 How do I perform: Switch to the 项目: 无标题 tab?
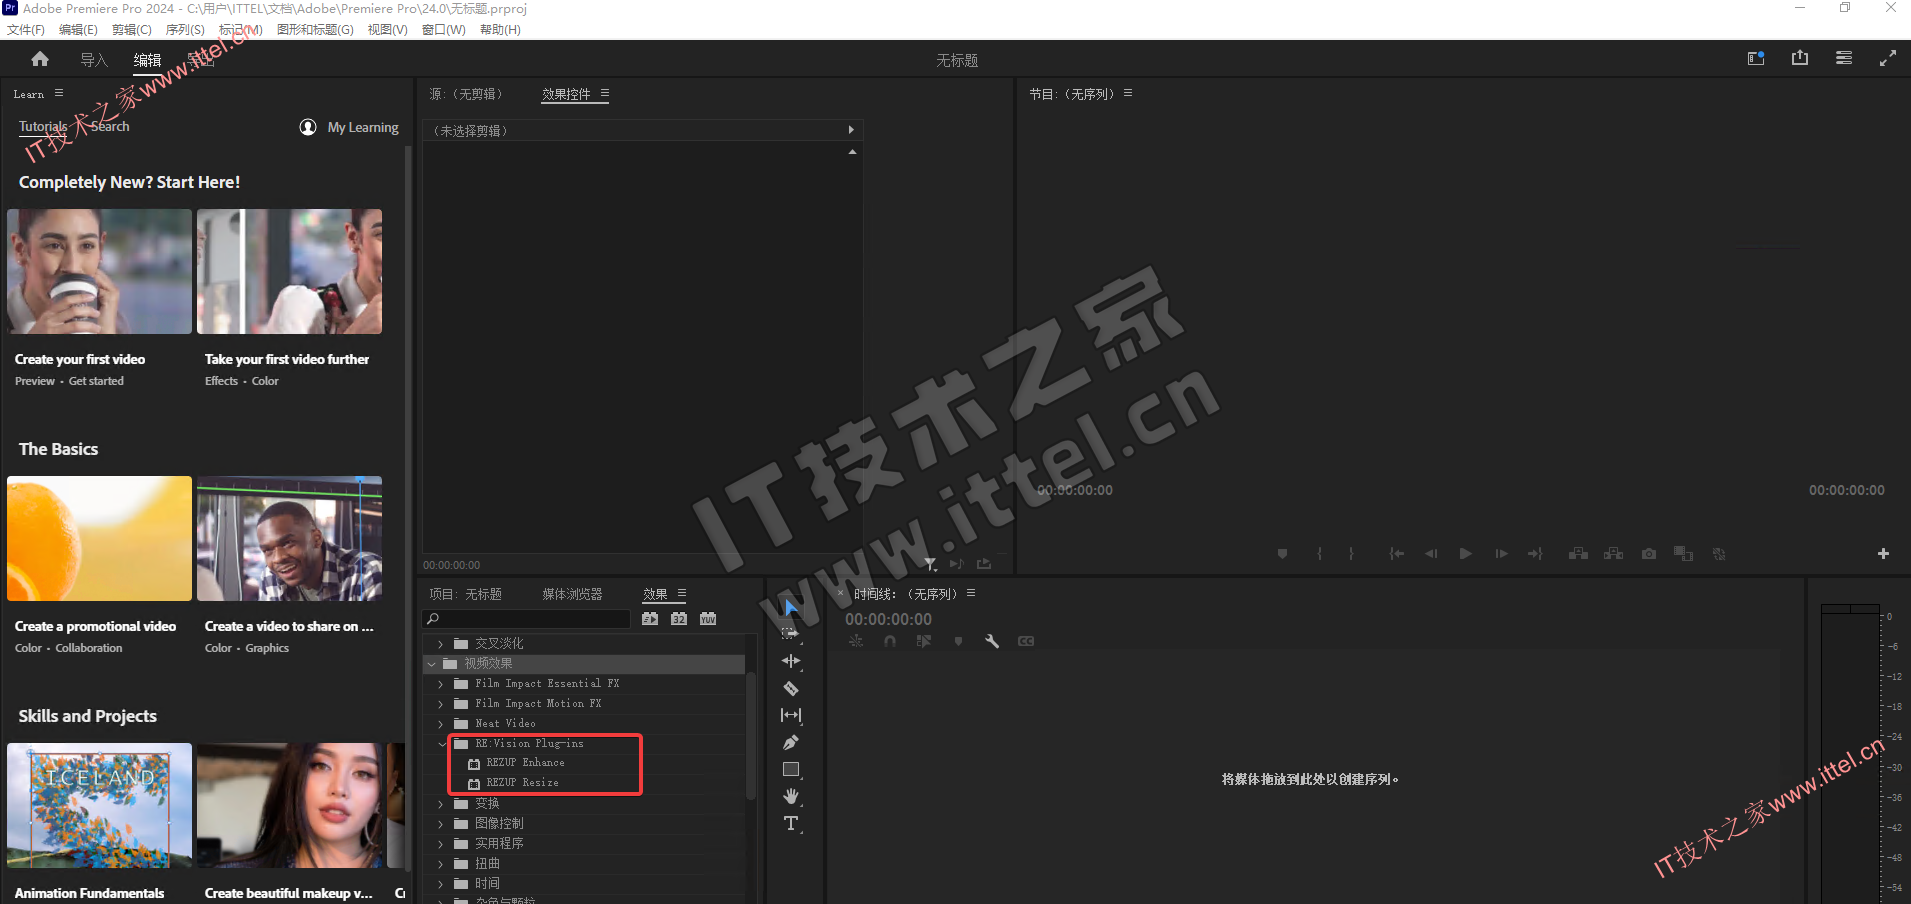(466, 594)
